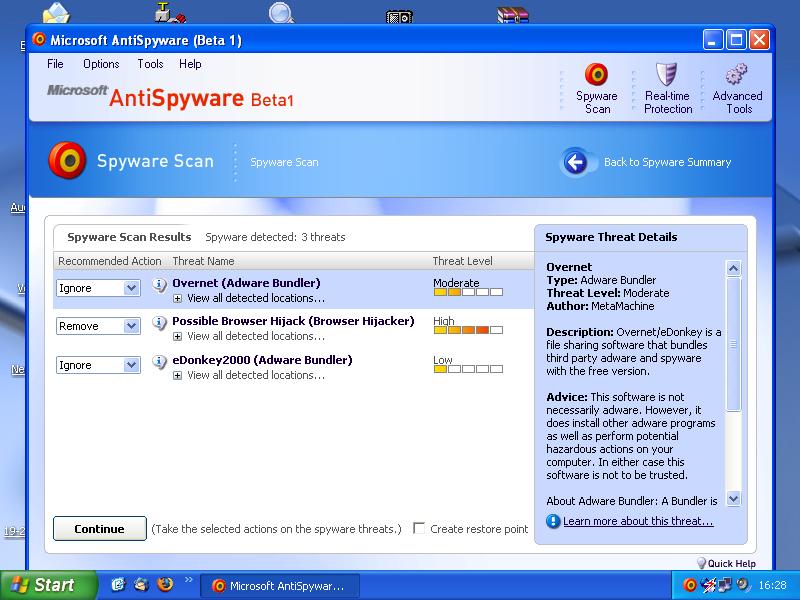Click the AntiSpyware icon in the title bar
The width and height of the screenshot is (800, 600).
point(39,39)
